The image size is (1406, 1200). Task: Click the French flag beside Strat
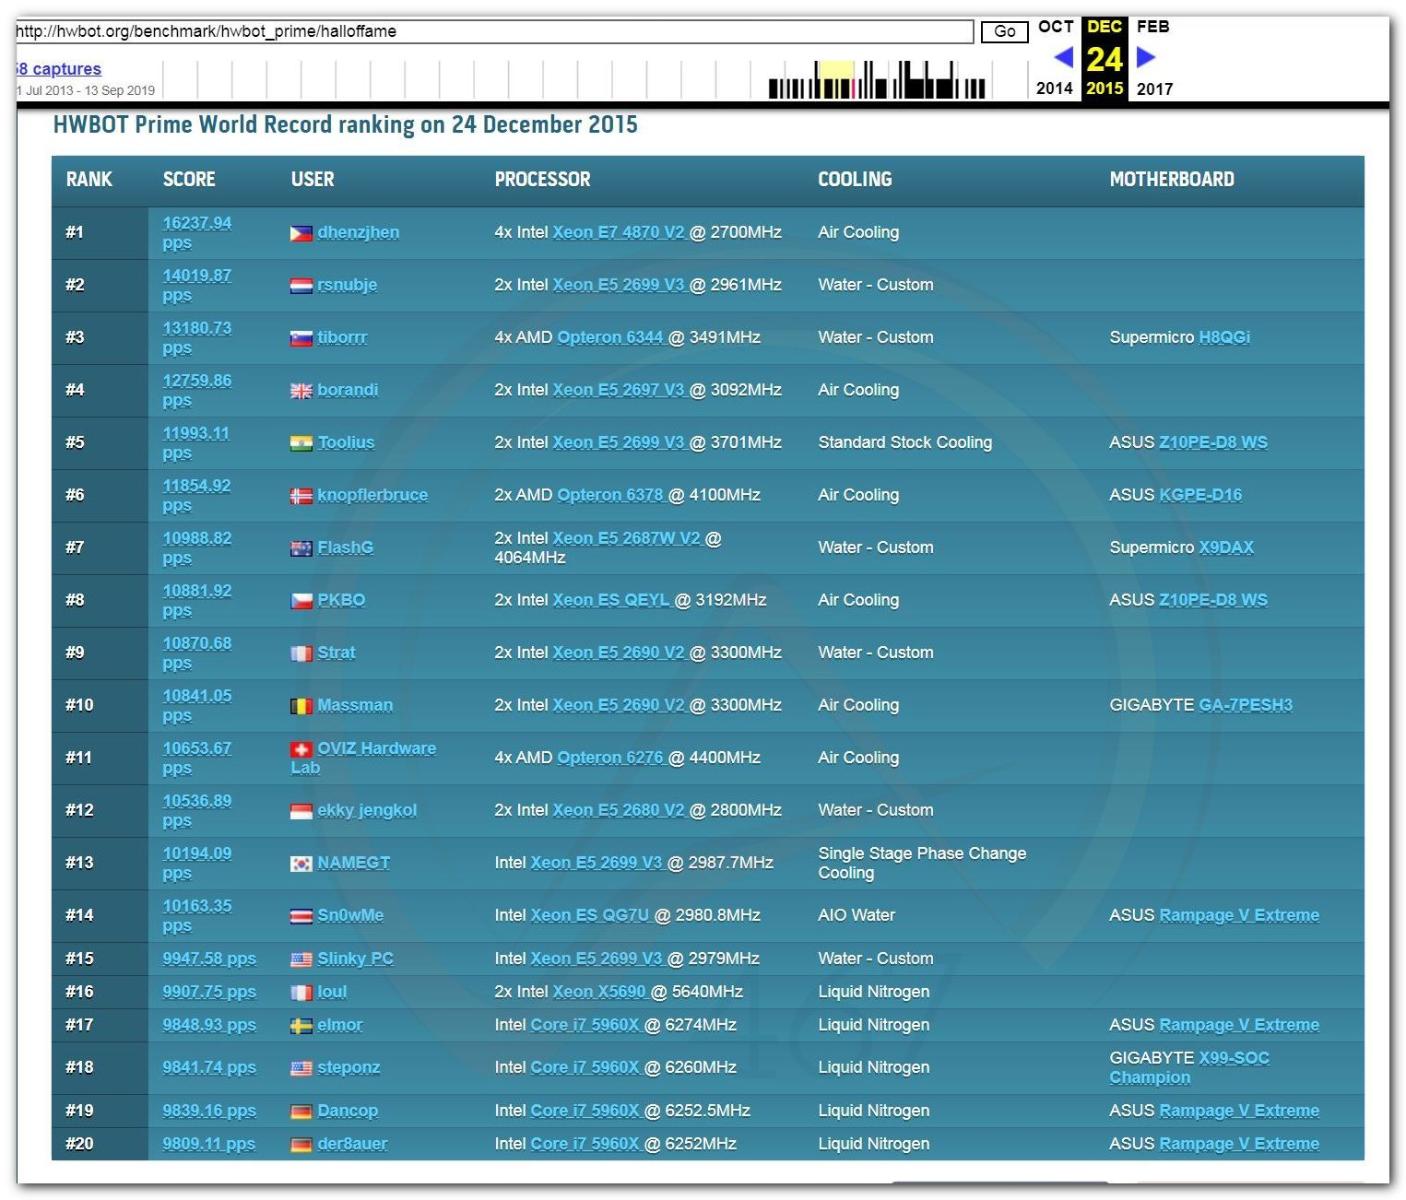click(x=301, y=653)
